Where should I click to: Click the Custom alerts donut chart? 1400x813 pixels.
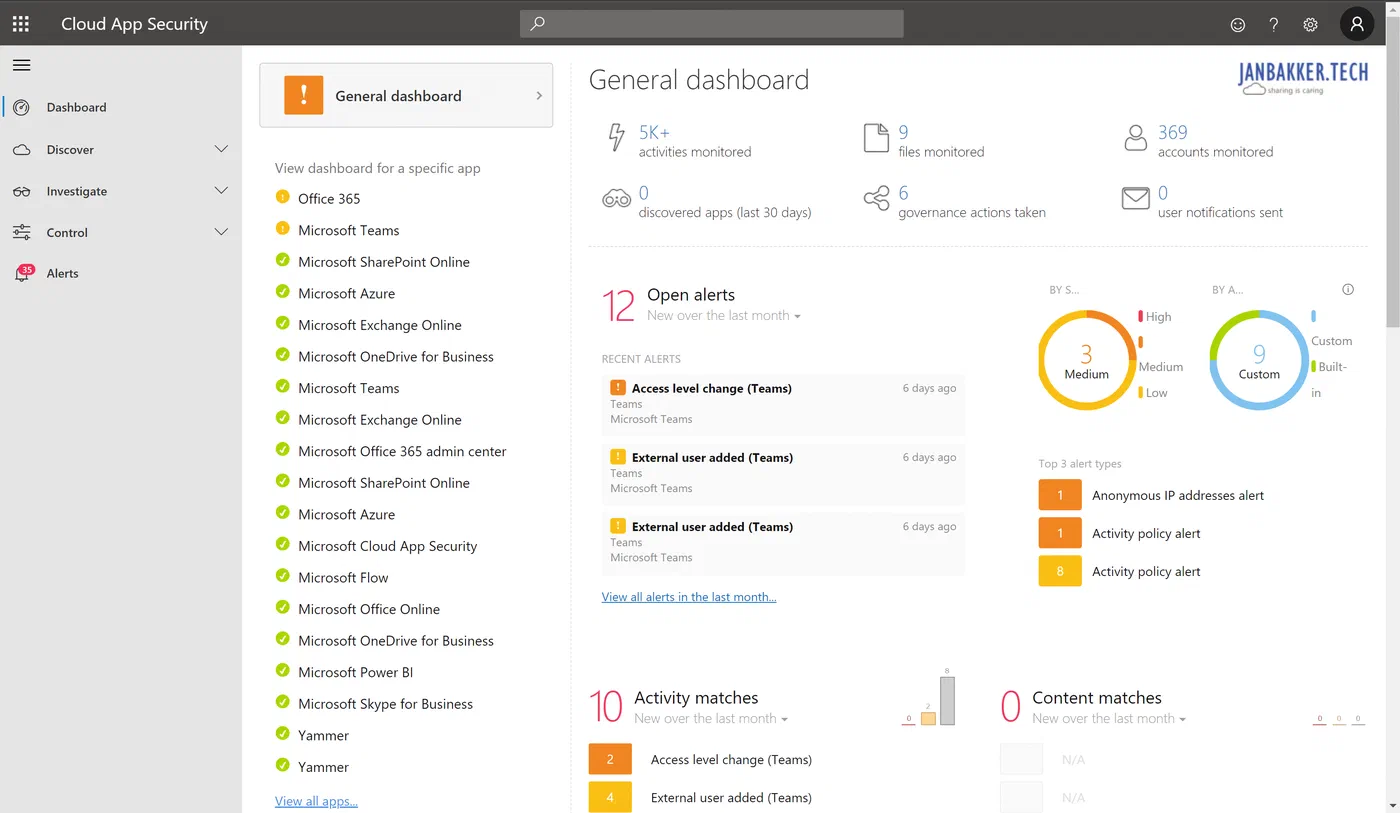[x=1259, y=360]
